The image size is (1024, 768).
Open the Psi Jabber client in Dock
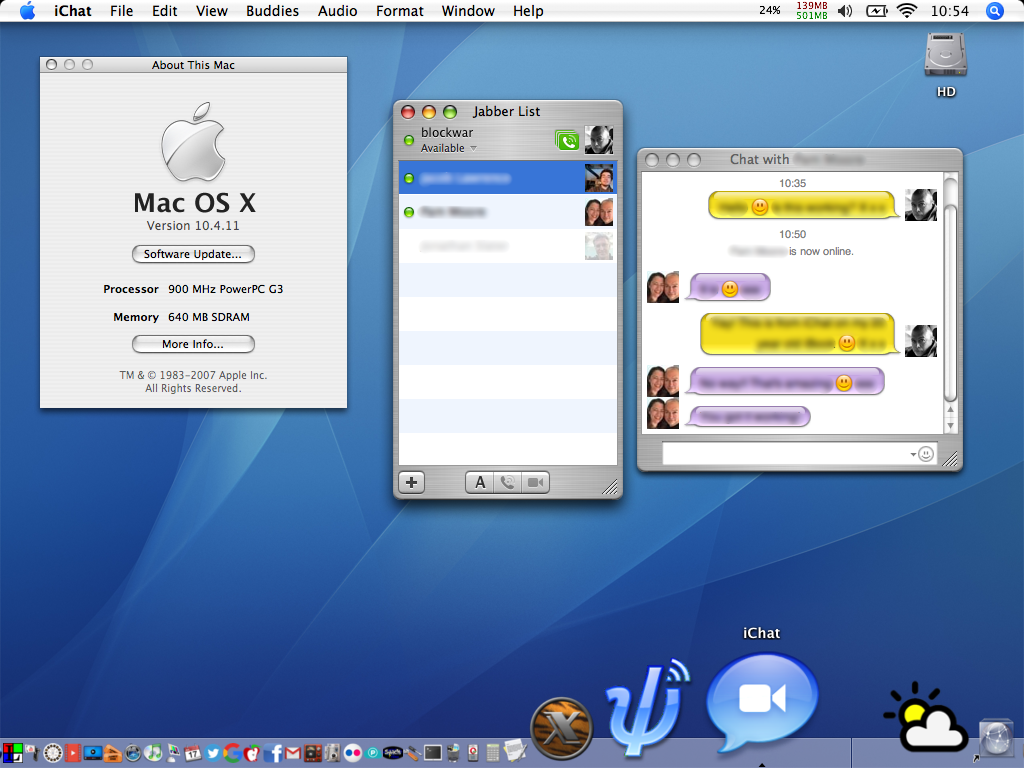point(647,708)
